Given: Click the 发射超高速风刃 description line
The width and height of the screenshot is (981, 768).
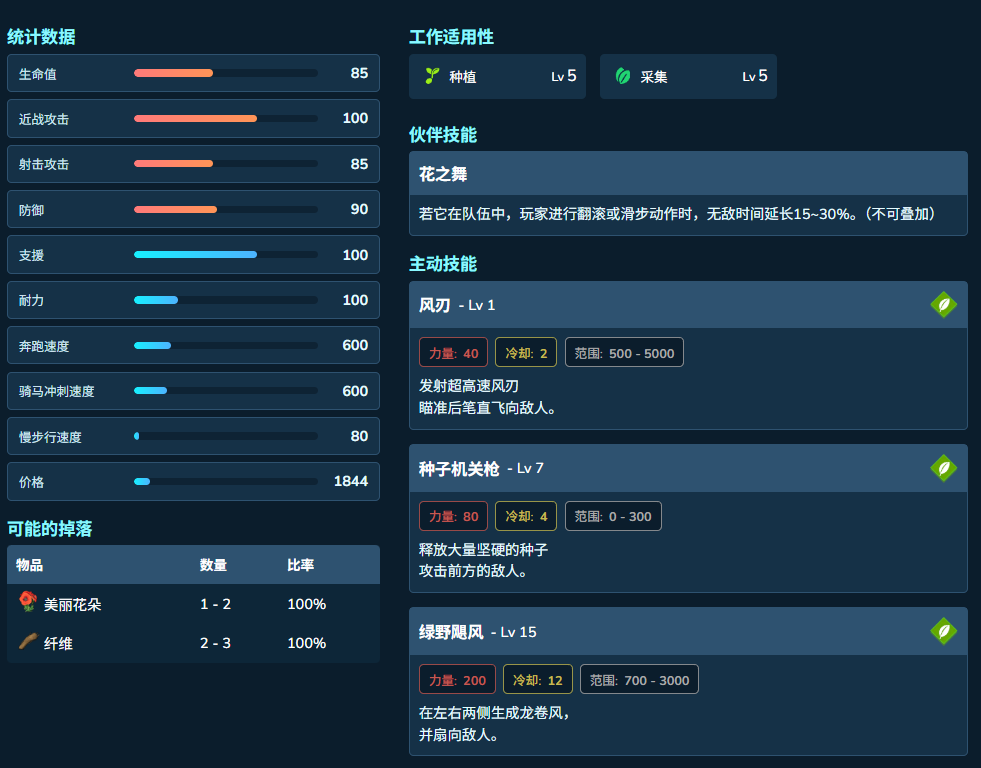Looking at the screenshot, I should pos(469,386).
